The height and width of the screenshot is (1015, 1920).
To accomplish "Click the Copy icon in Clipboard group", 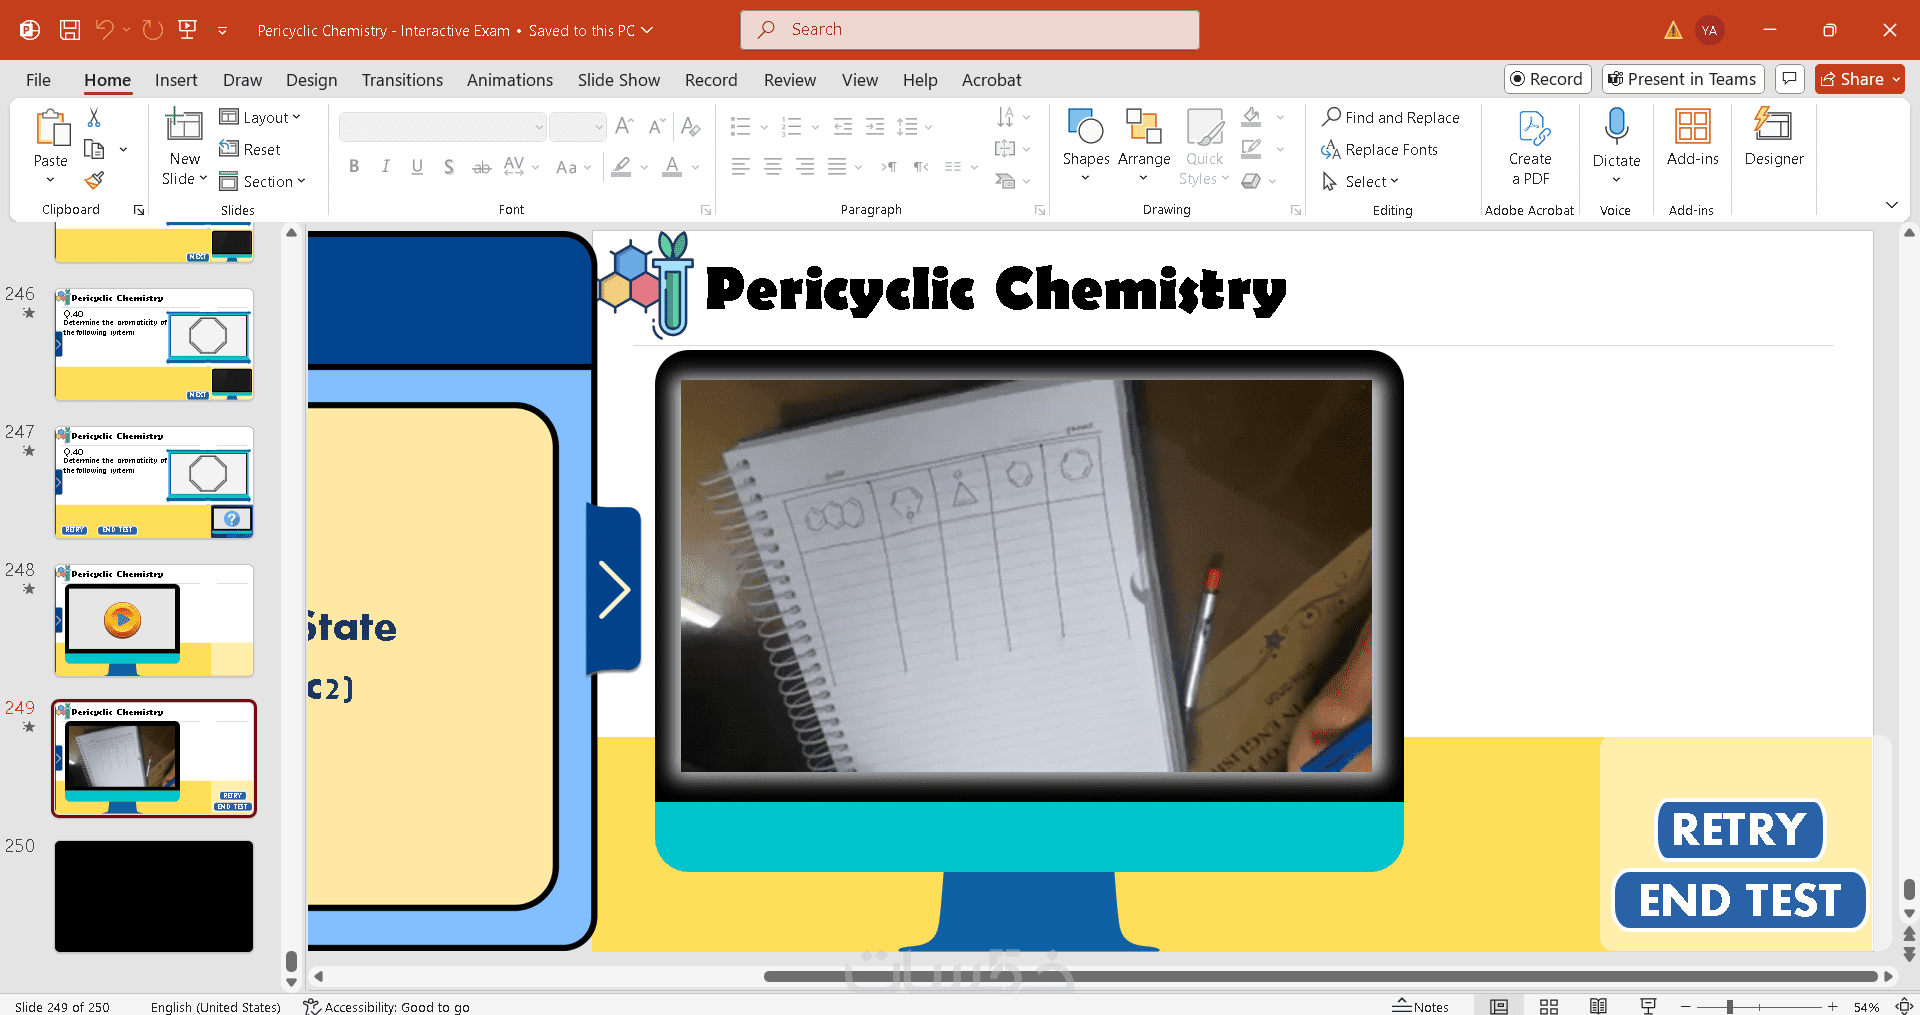I will click(94, 149).
